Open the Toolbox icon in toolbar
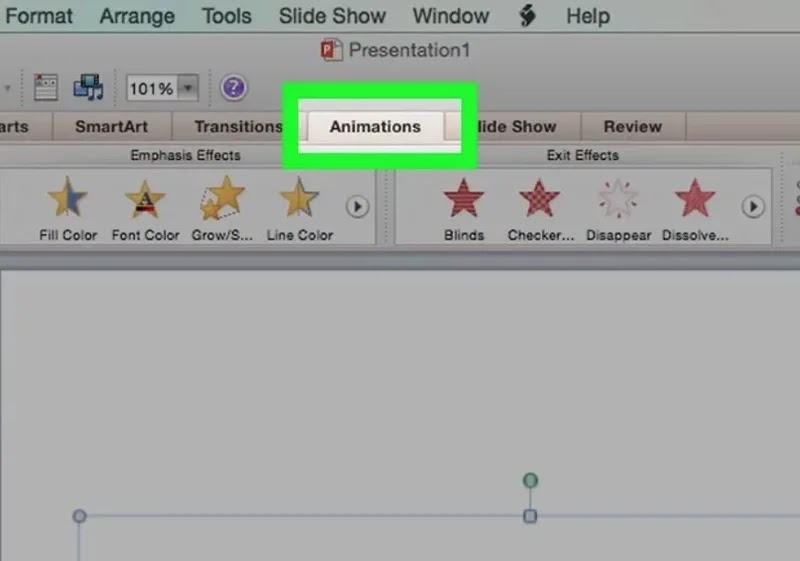 click(45, 87)
